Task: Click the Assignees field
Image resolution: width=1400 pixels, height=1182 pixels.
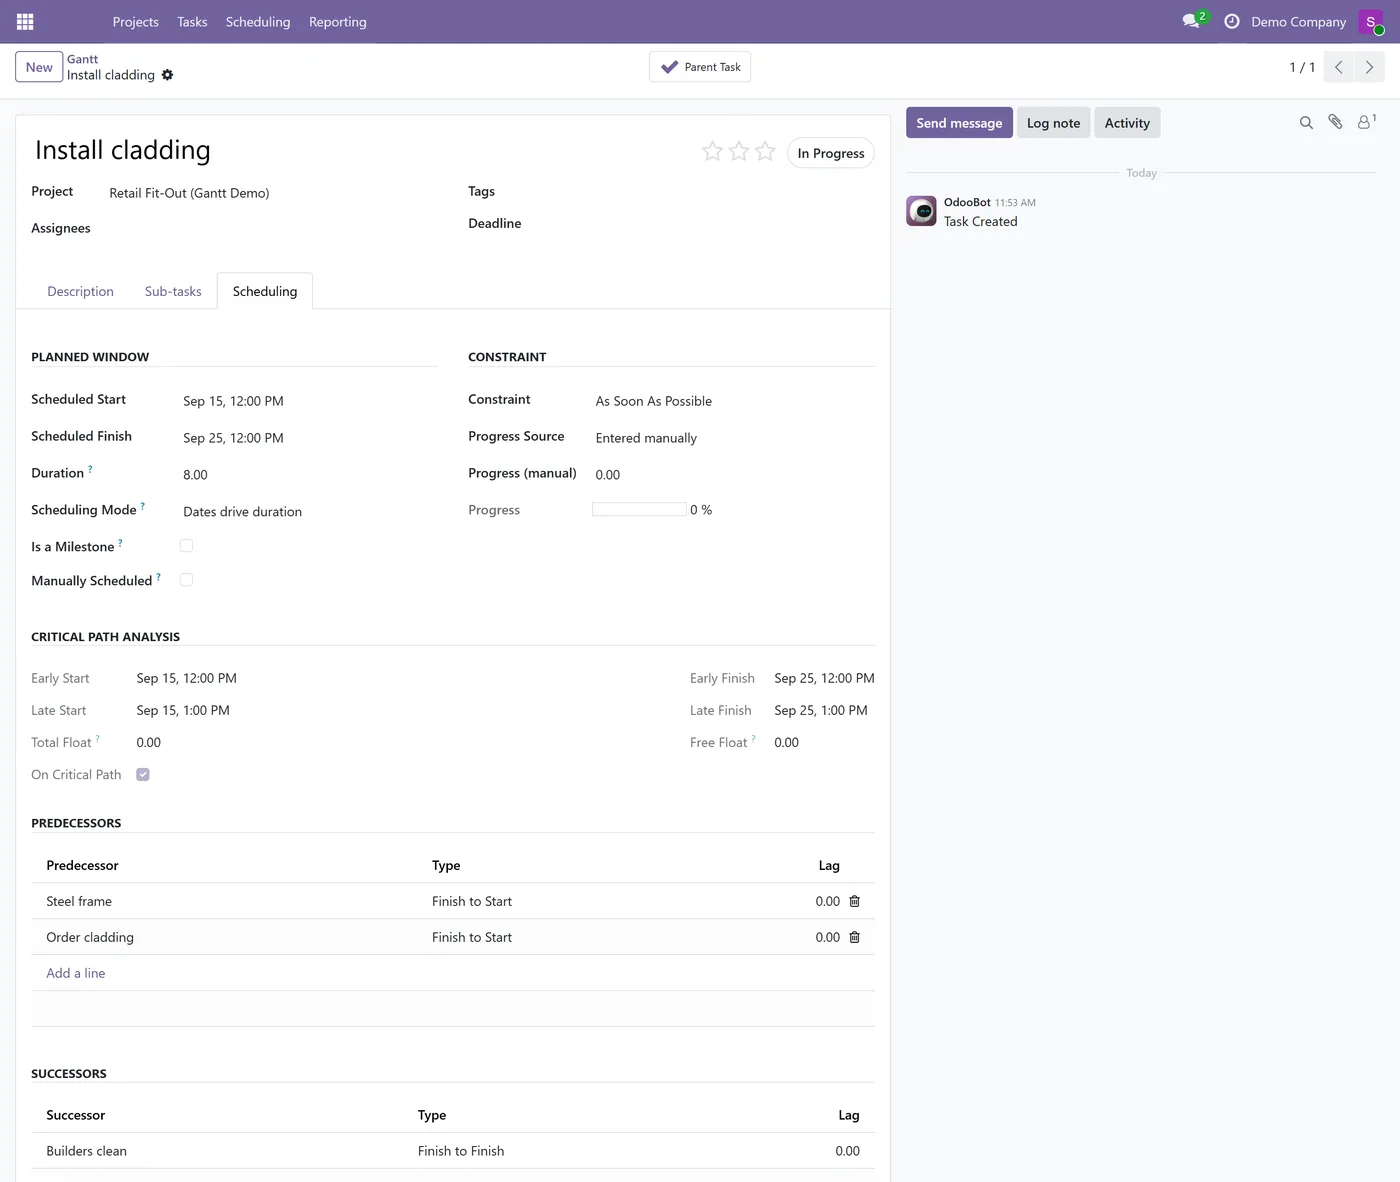Action: (x=272, y=229)
